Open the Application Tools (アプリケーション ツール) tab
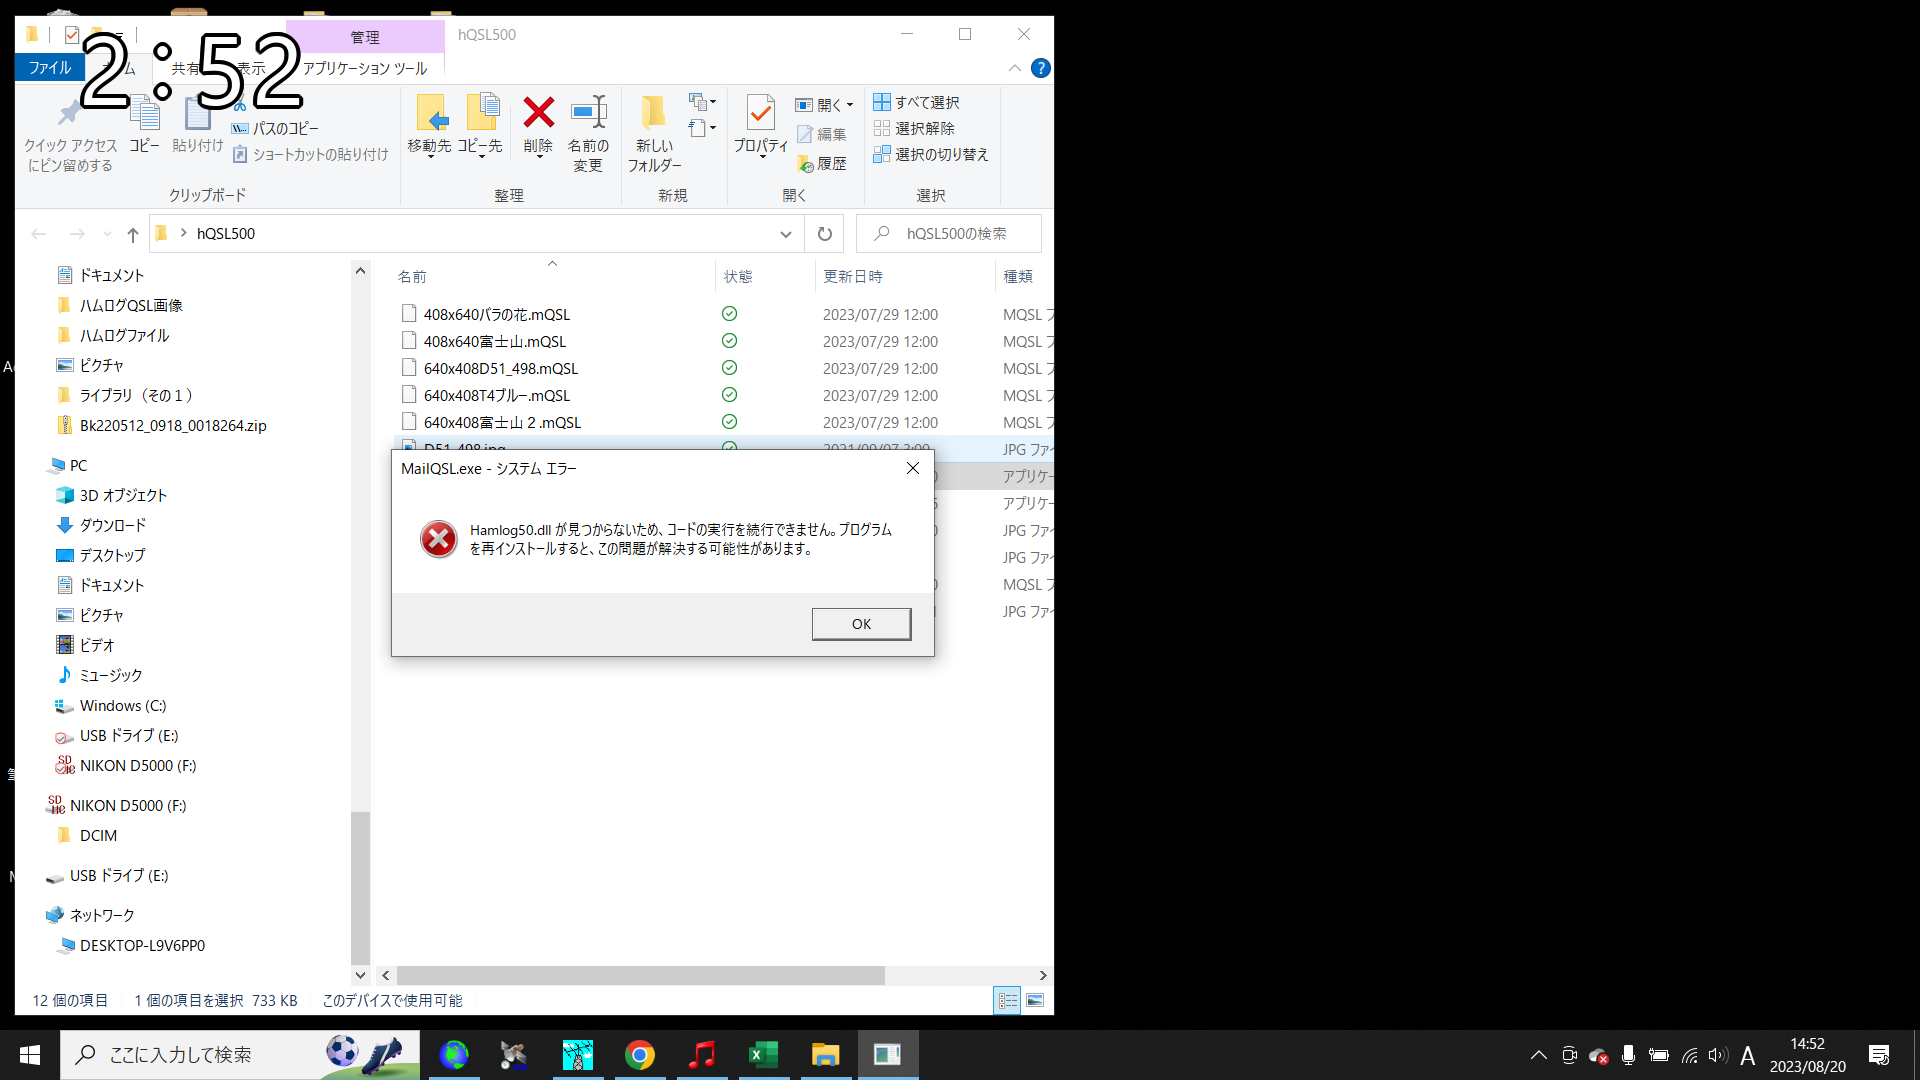 click(365, 68)
